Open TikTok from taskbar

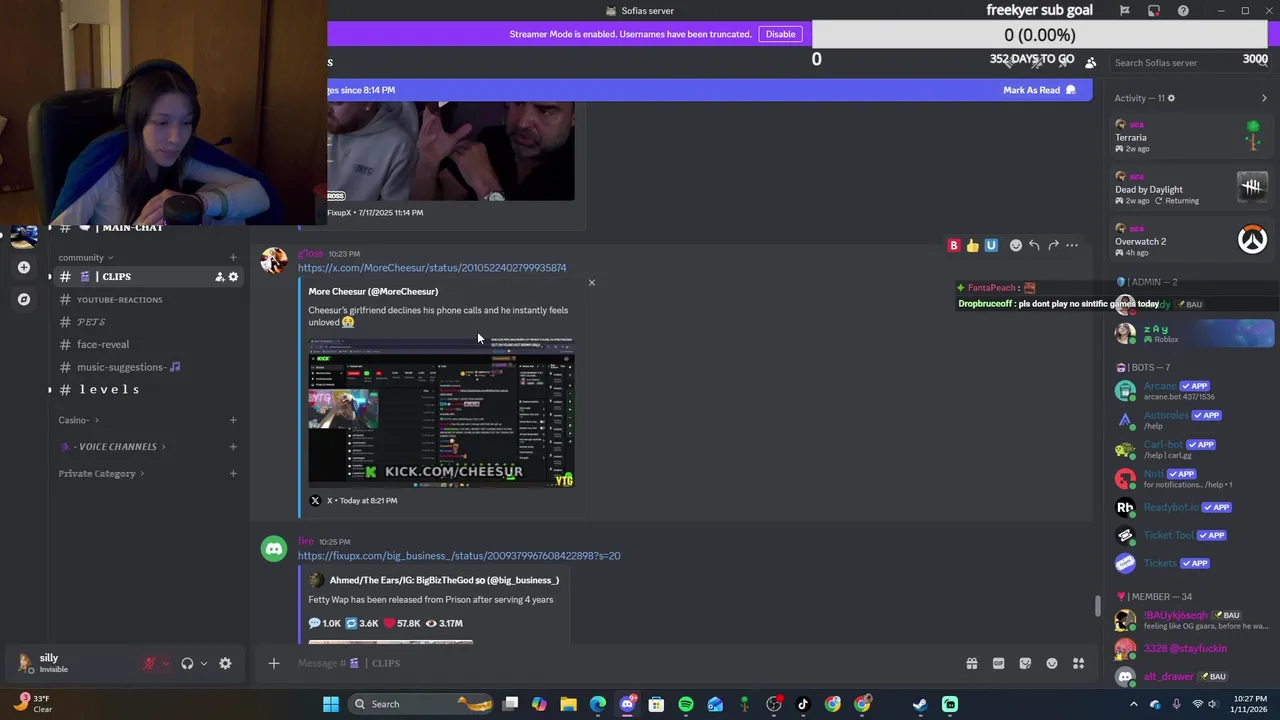pos(803,704)
